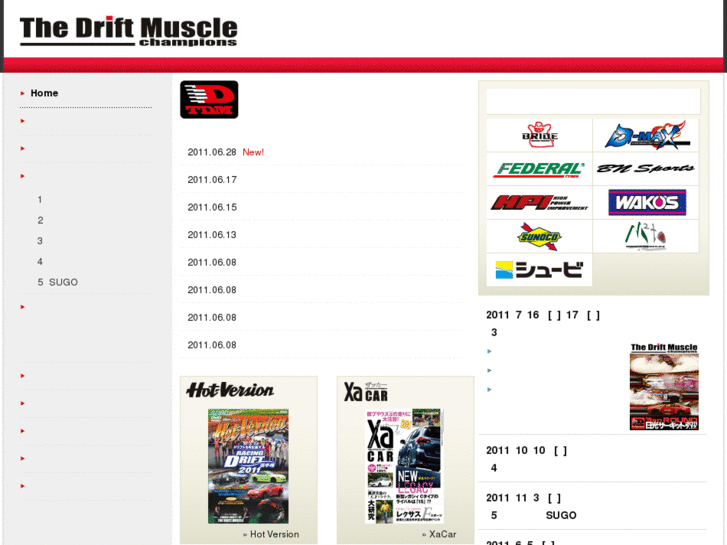Click the SUGO round 5 event text

point(534,515)
